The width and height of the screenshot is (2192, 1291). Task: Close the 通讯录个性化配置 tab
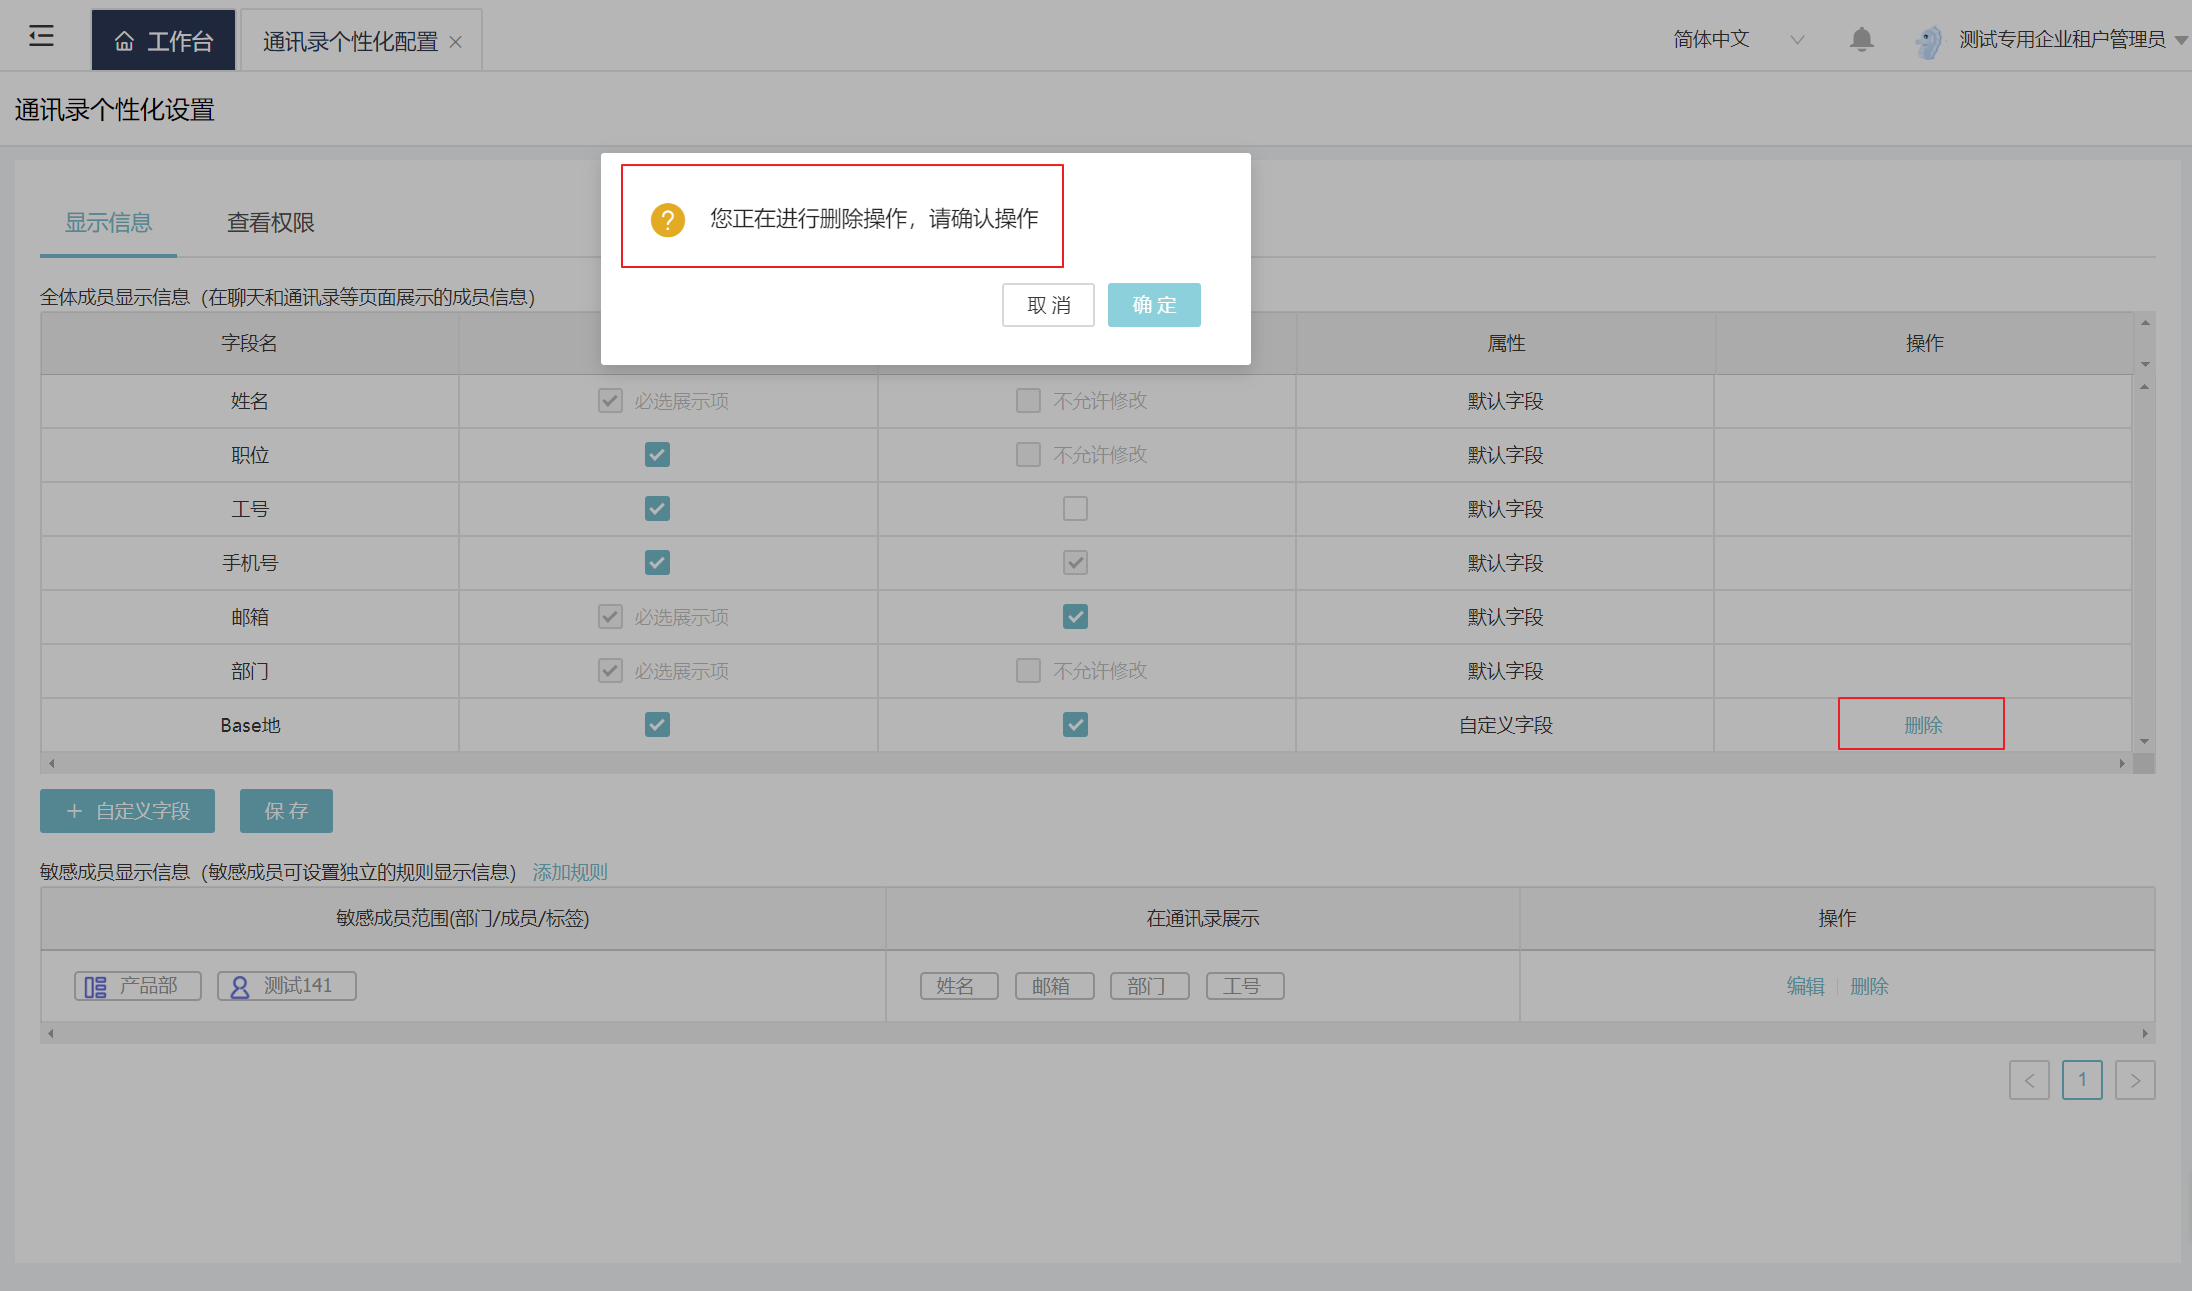click(x=455, y=42)
